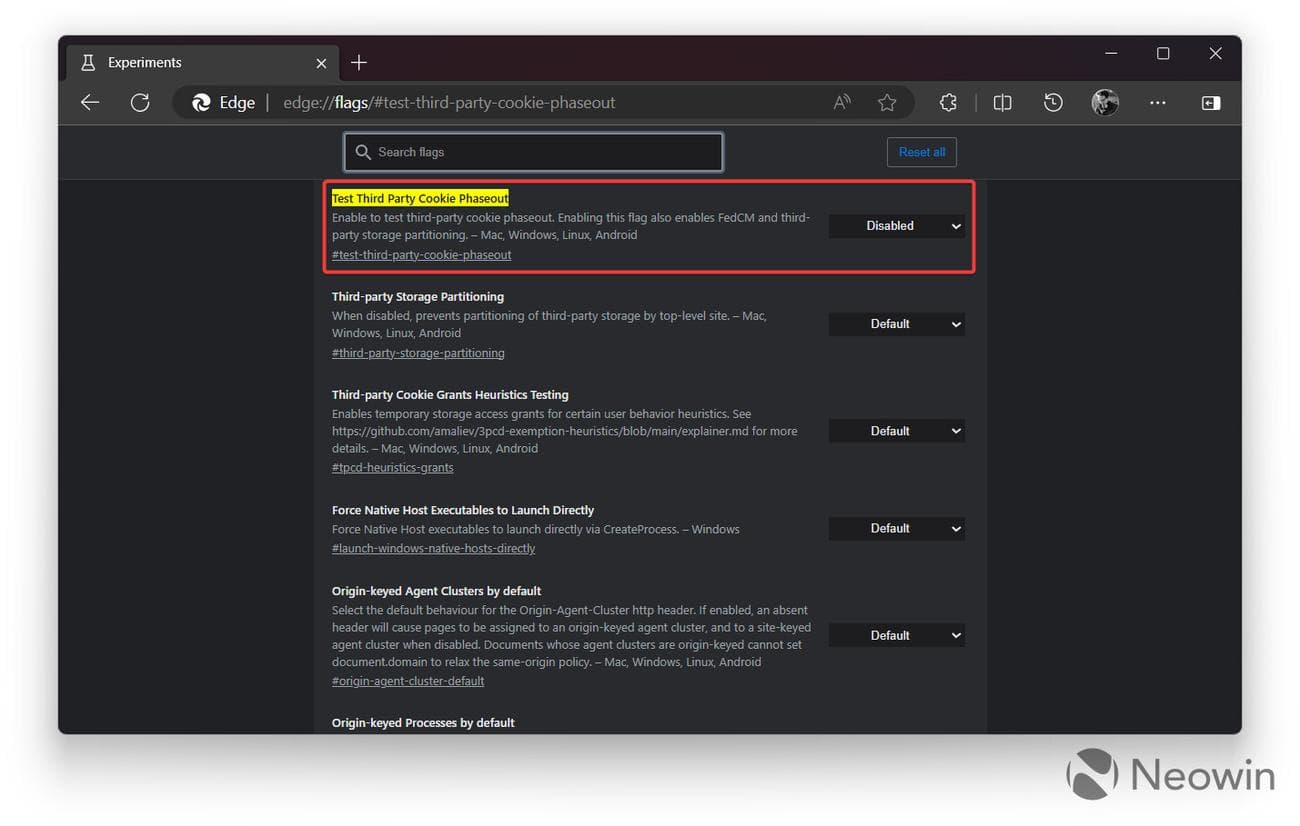Refresh the page with reload icon
Screen dimensions: 1300x826
click(140, 102)
